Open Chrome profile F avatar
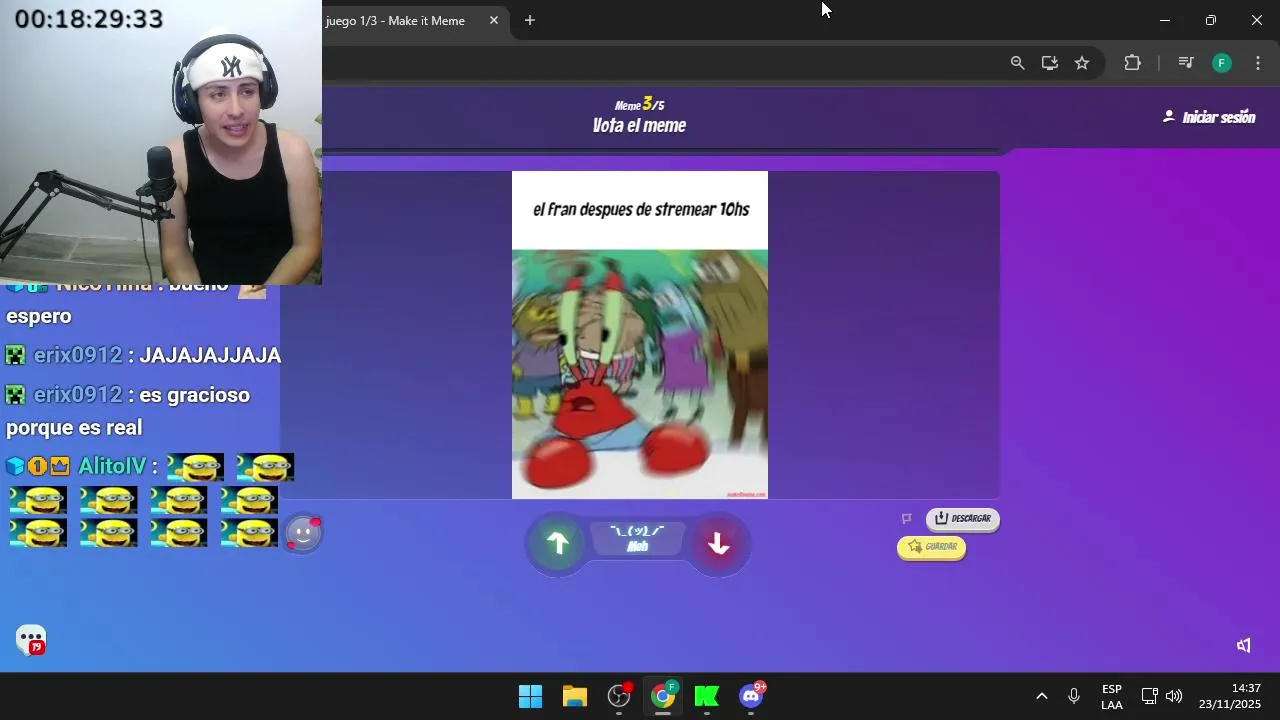Image resolution: width=1280 pixels, height=720 pixels. pos(1221,63)
